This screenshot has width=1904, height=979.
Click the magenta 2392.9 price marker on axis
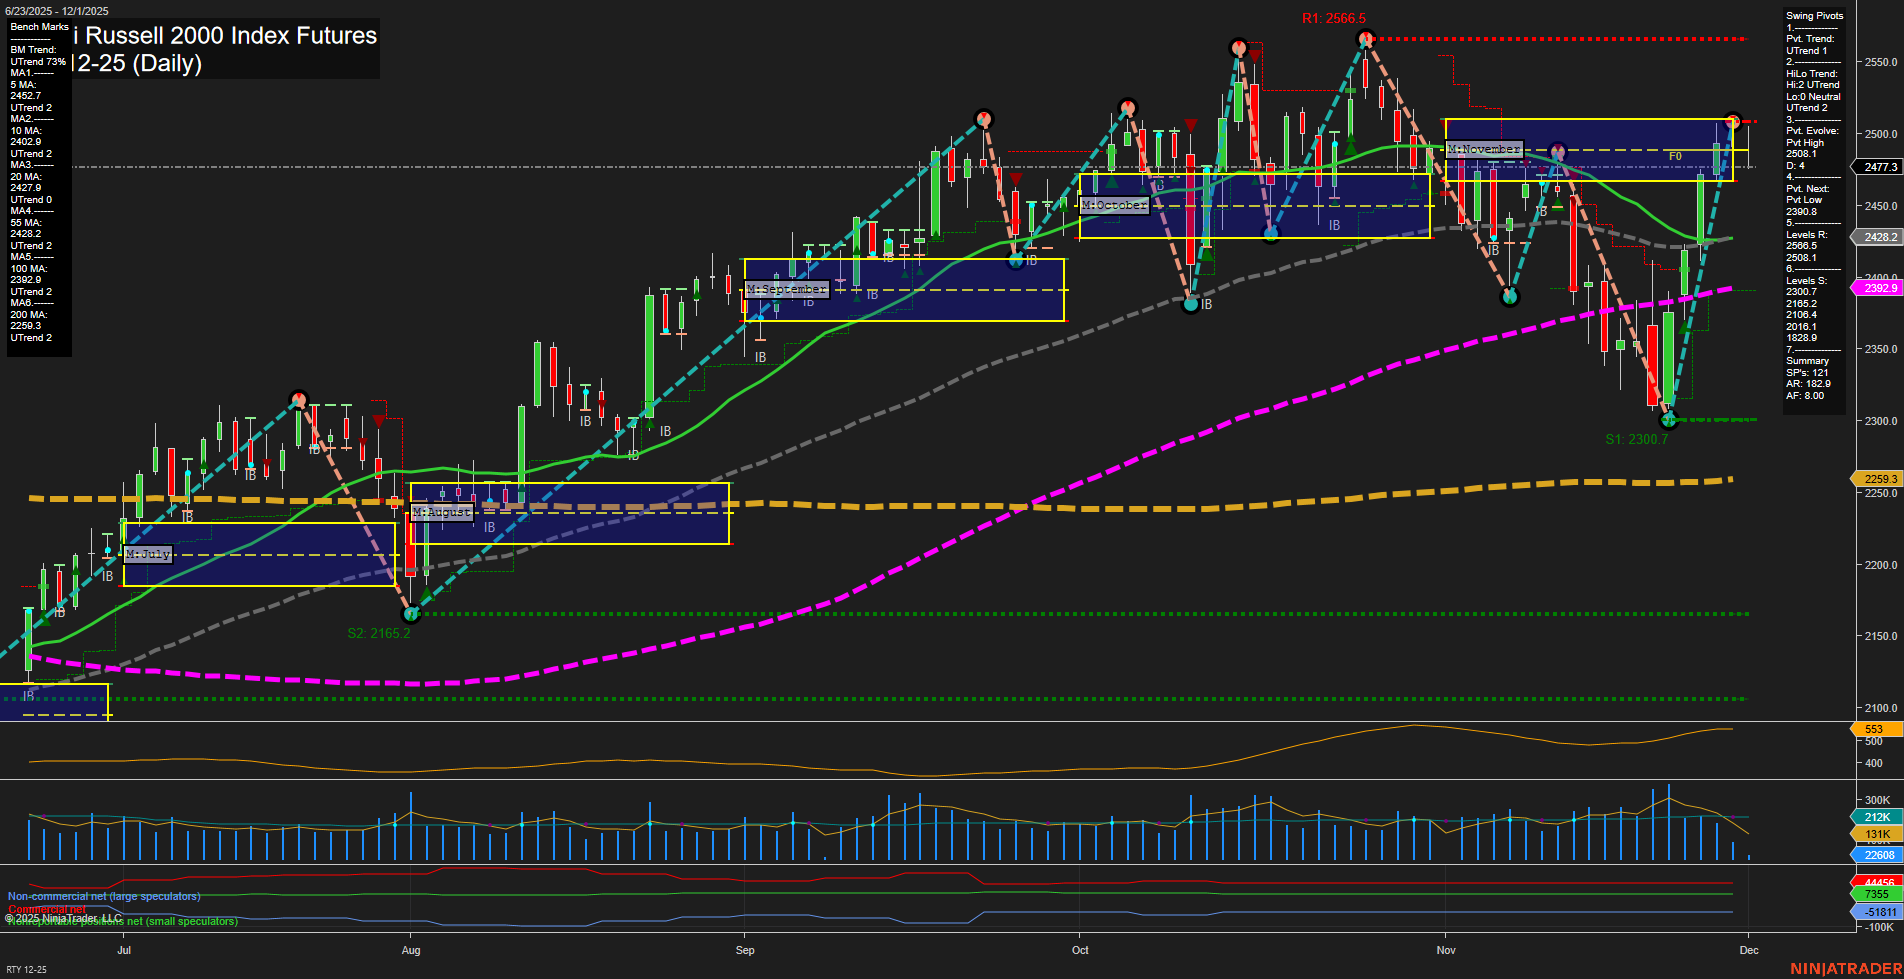1877,287
